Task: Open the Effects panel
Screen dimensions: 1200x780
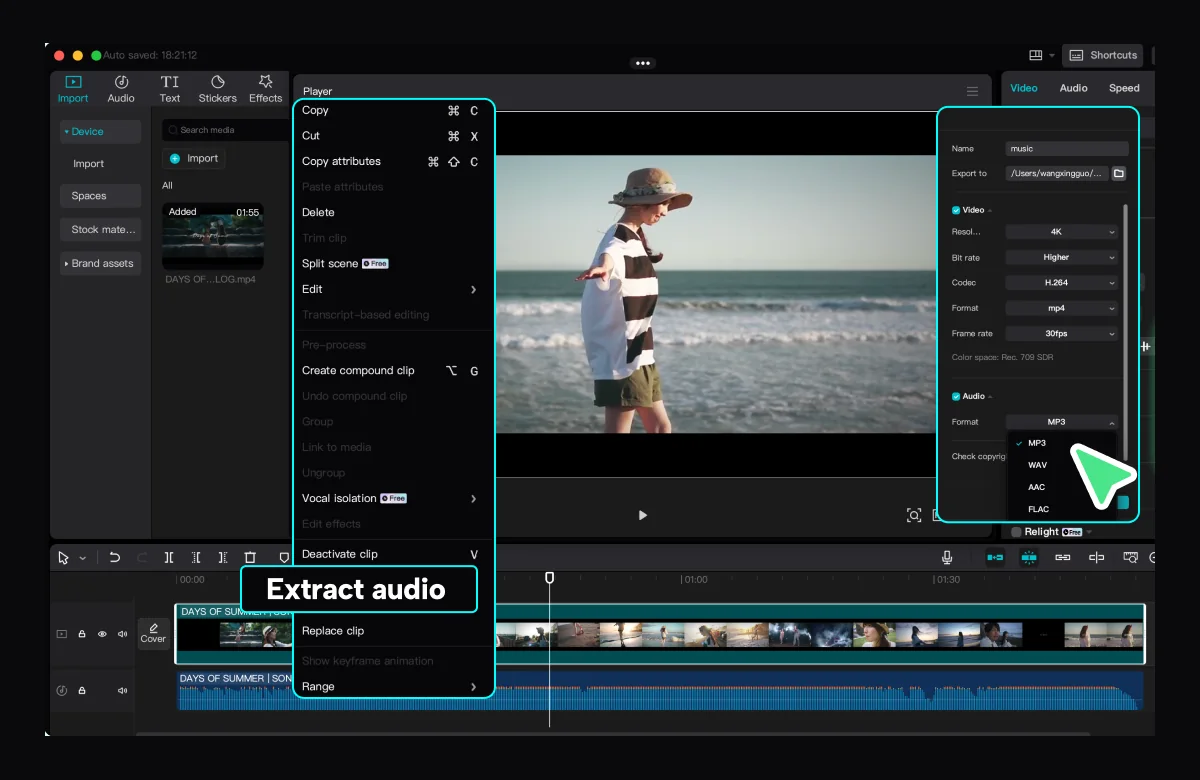Action: tap(265, 88)
